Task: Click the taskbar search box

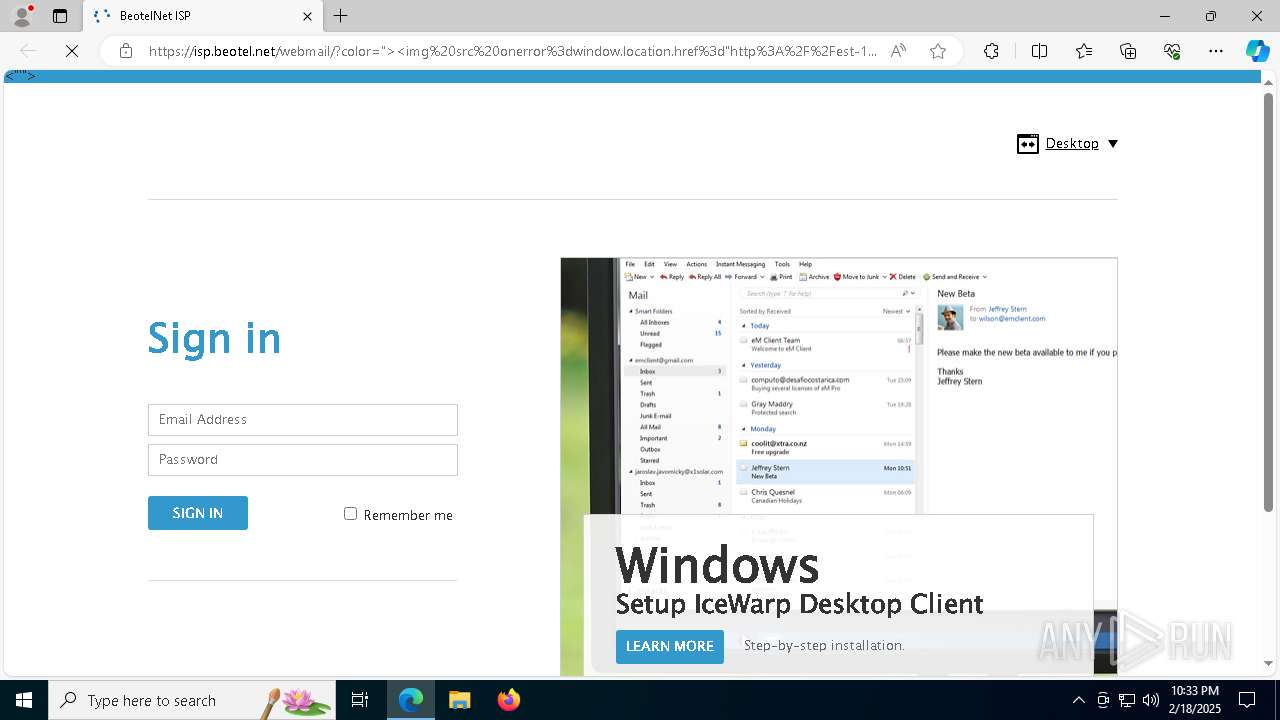Action: pyautogui.click(x=192, y=700)
